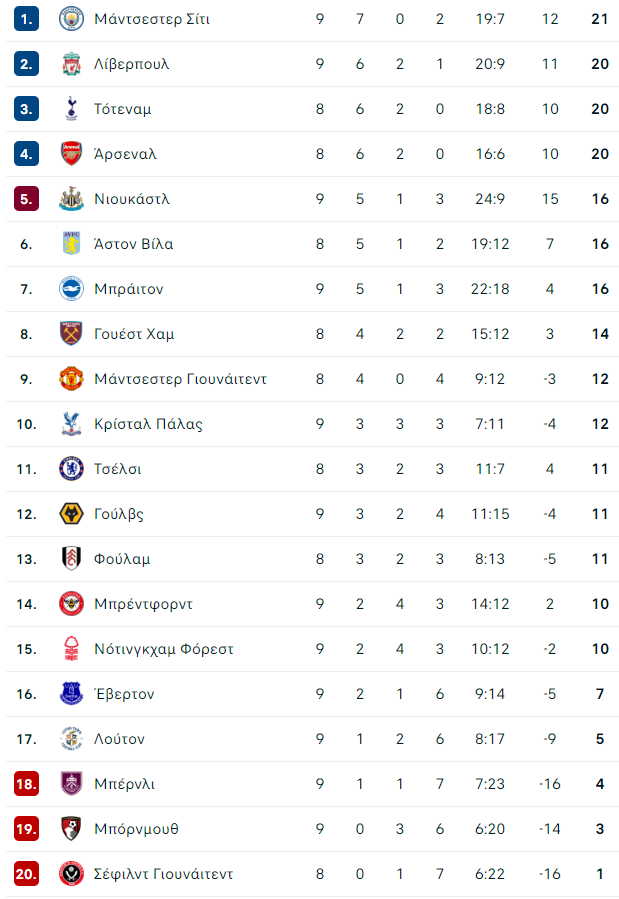The image size is (619, 899).
Task: Open the Σέφιλντ Γιουνάιτεντ team link
Action: coord(163,874)
